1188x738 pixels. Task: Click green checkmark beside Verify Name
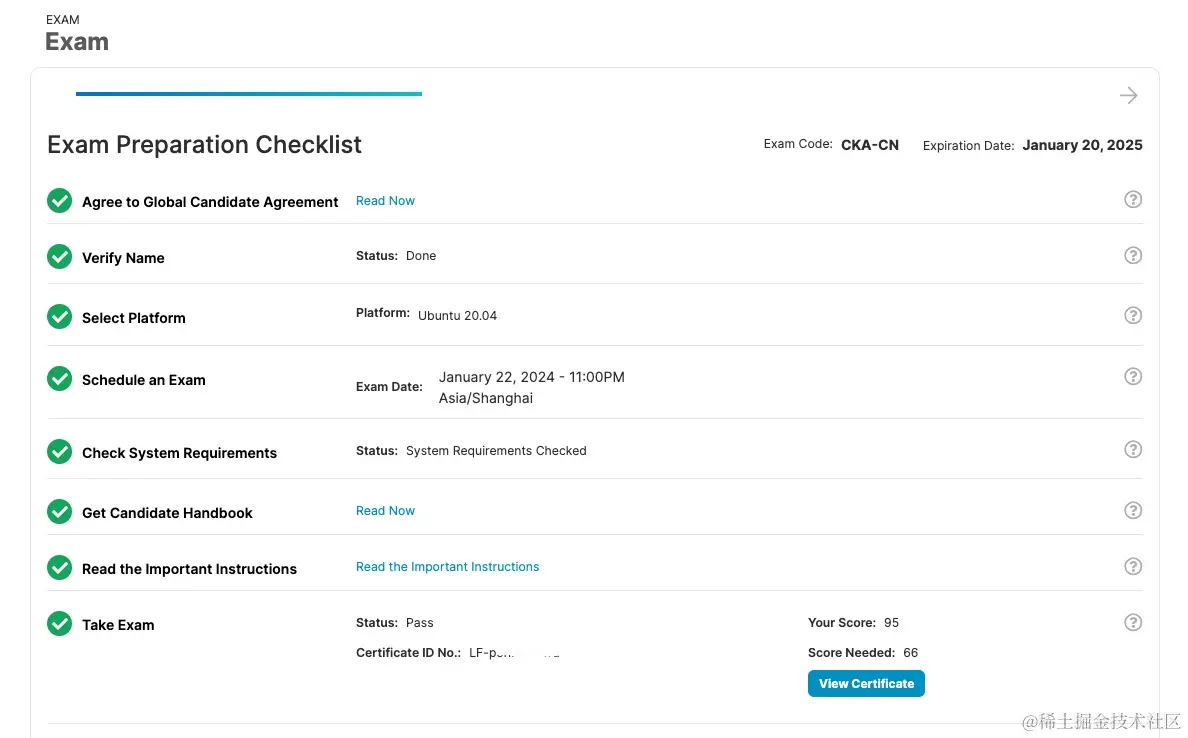tap(59, 257)
